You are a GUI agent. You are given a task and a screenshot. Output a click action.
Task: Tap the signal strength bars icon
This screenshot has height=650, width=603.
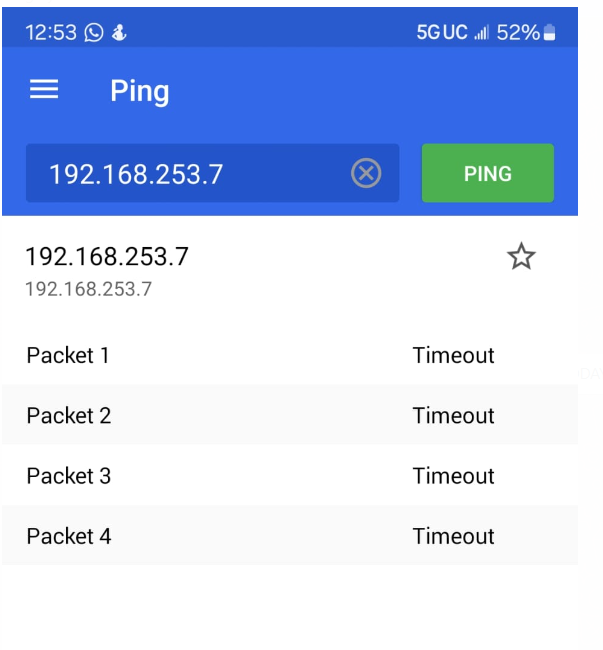[481, 33]
